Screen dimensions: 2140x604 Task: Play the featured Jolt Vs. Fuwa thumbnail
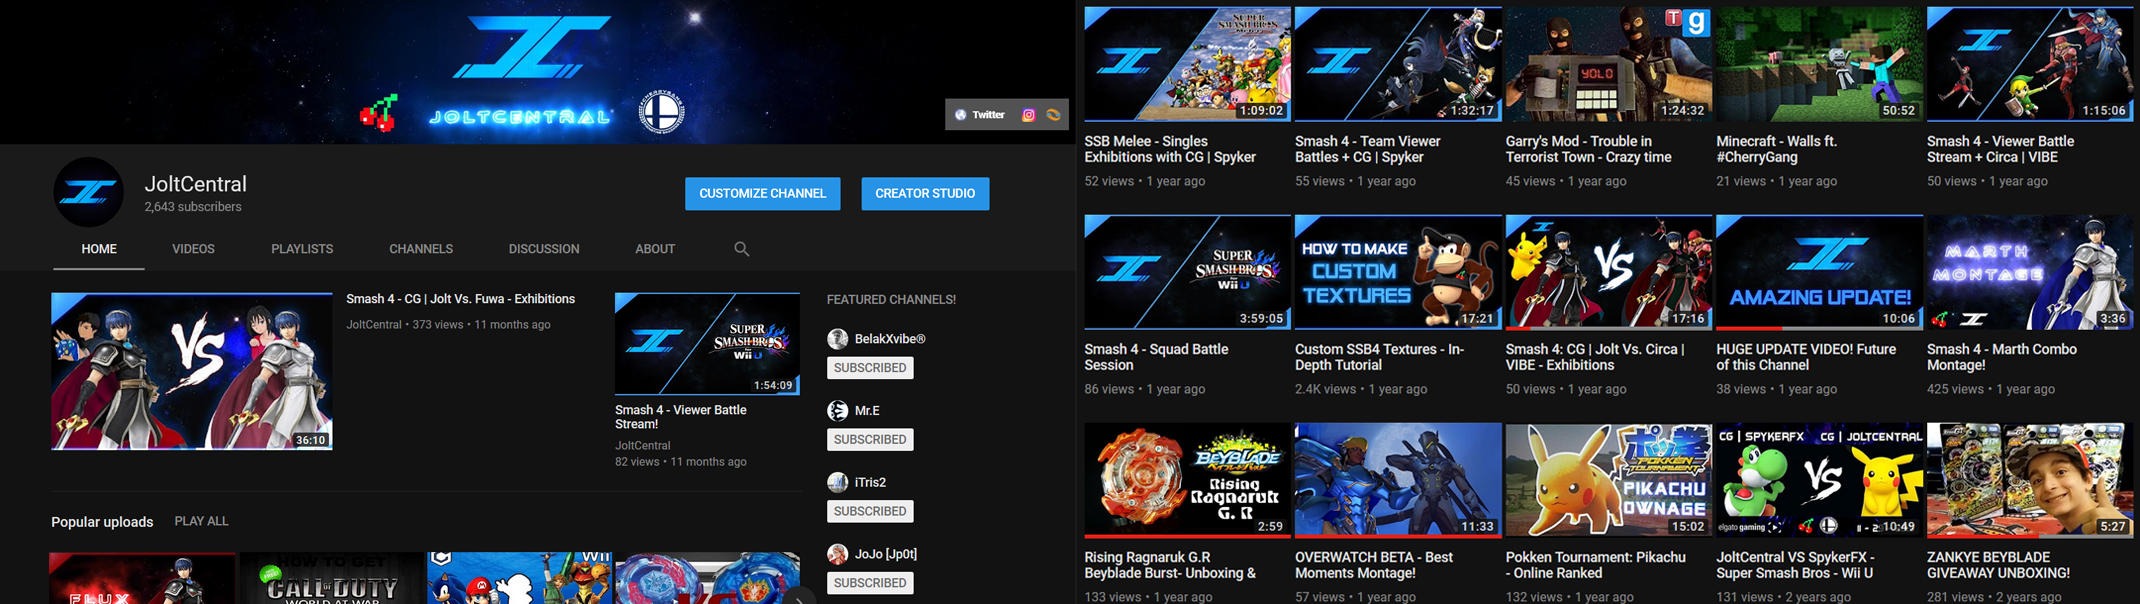192,371
